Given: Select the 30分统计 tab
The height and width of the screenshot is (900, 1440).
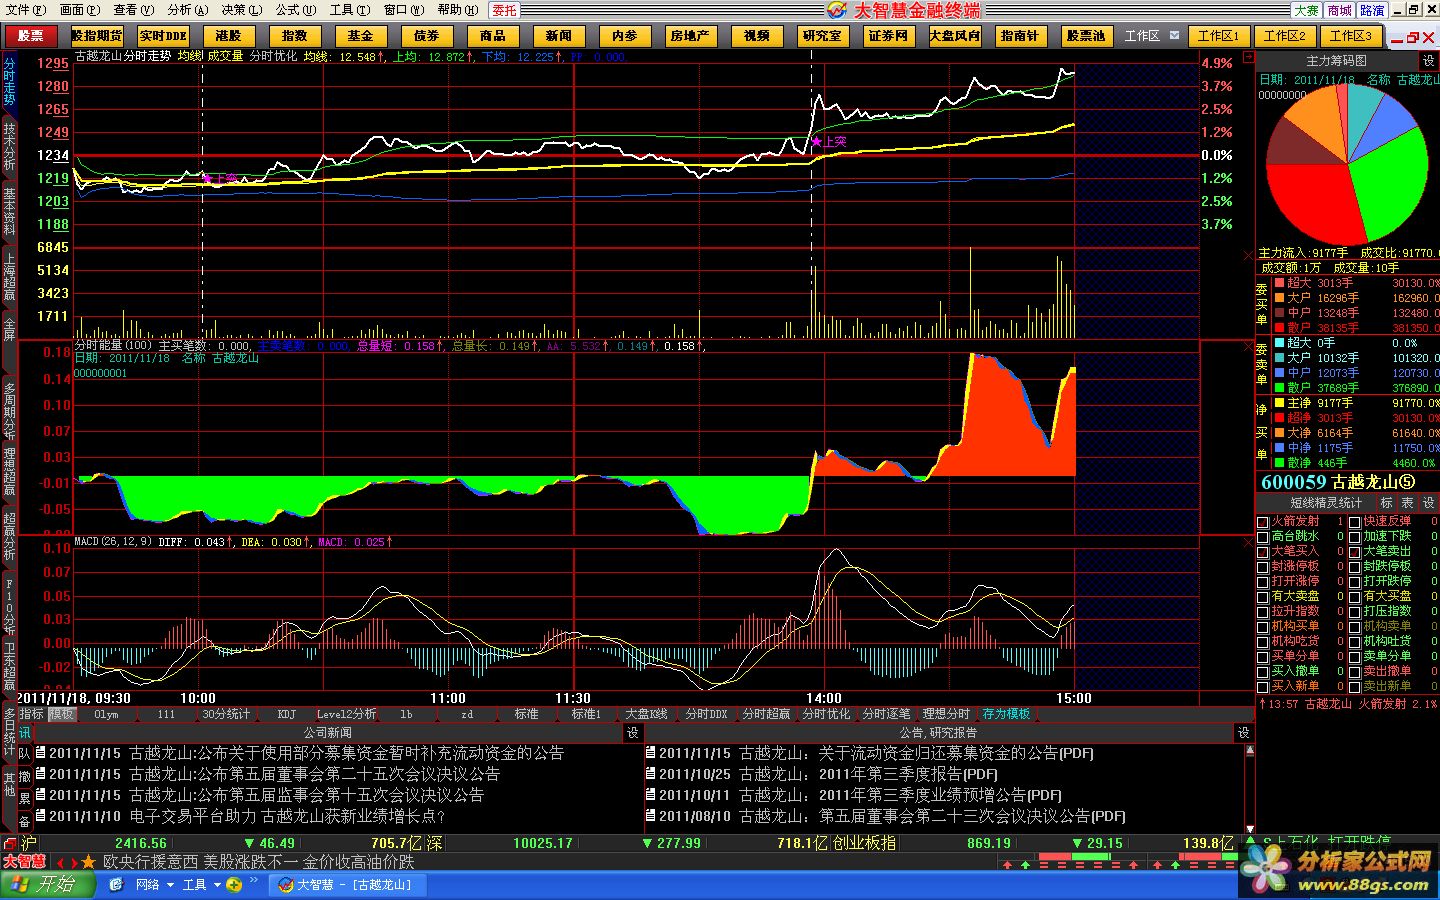Looking at the screenshot, I should point(226,714).
